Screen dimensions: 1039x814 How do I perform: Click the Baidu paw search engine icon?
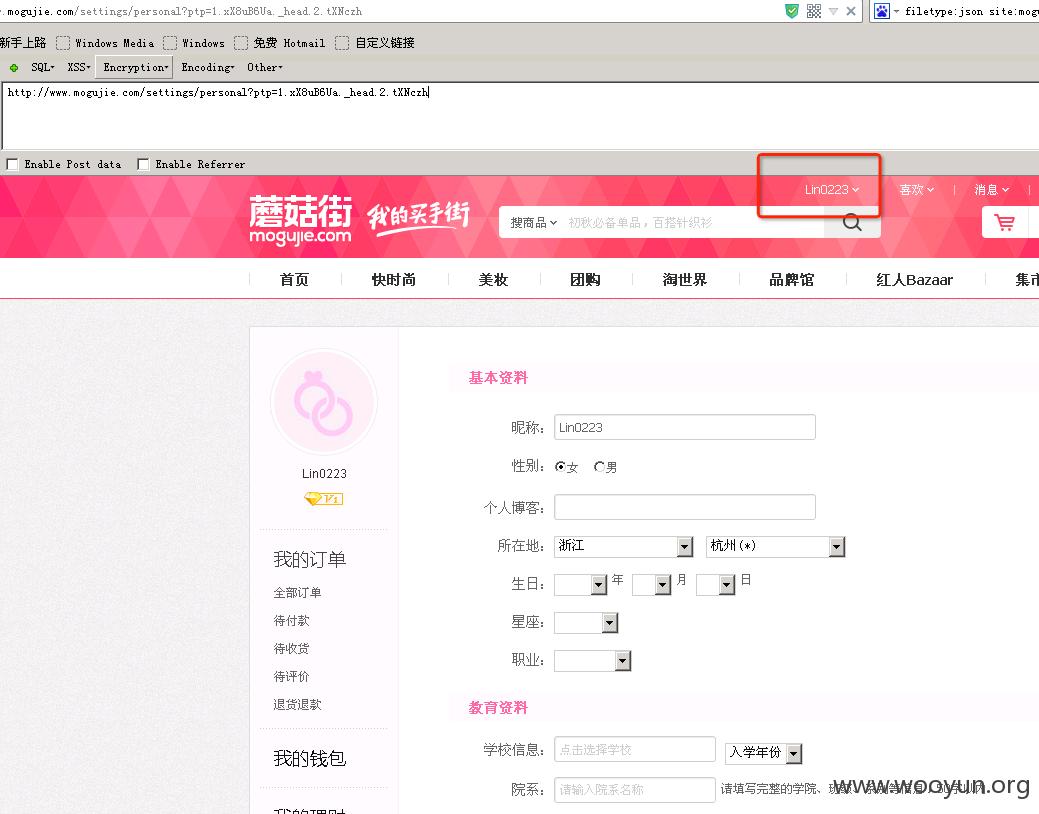click(x=881, y=11)
